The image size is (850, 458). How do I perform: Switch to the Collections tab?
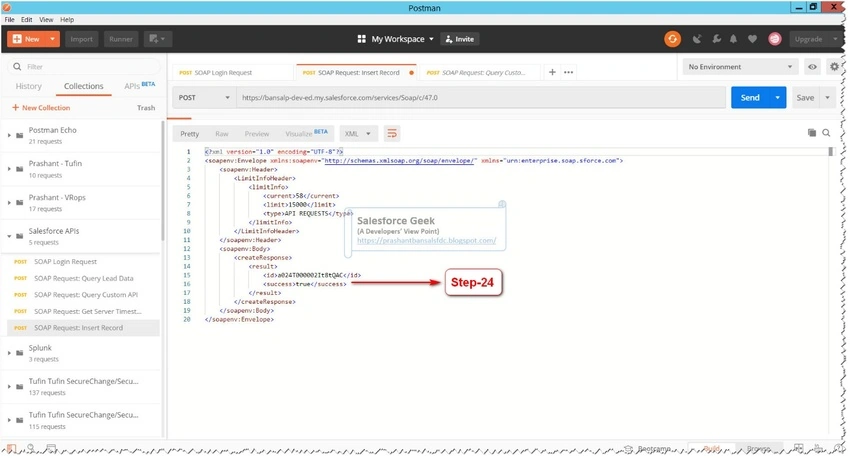83,86
